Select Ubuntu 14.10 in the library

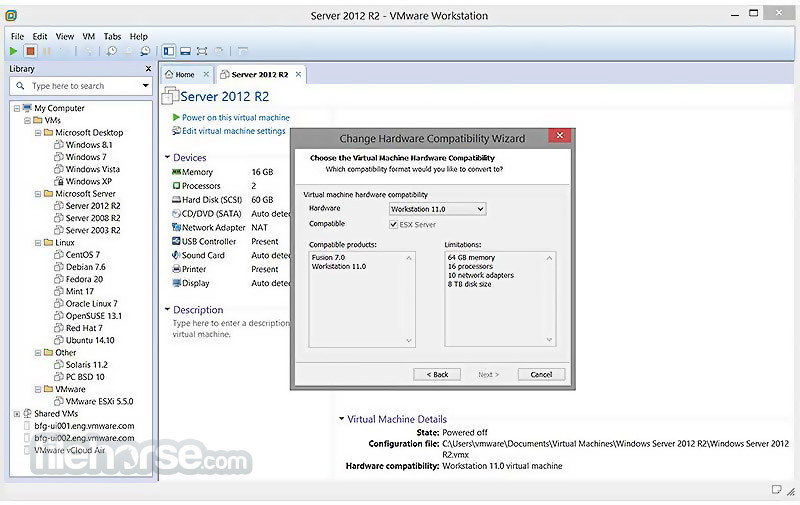(90, 340)
